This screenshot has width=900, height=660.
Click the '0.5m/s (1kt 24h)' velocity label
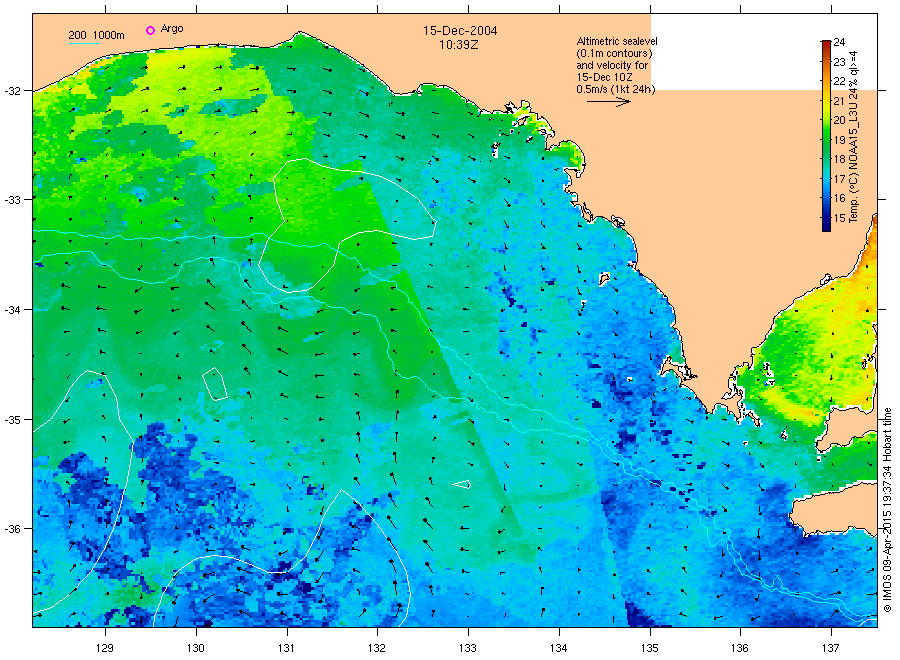[x=616, y=89]
